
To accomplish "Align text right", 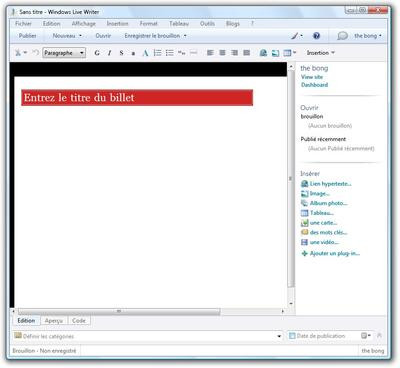I will tap(234, 53).
